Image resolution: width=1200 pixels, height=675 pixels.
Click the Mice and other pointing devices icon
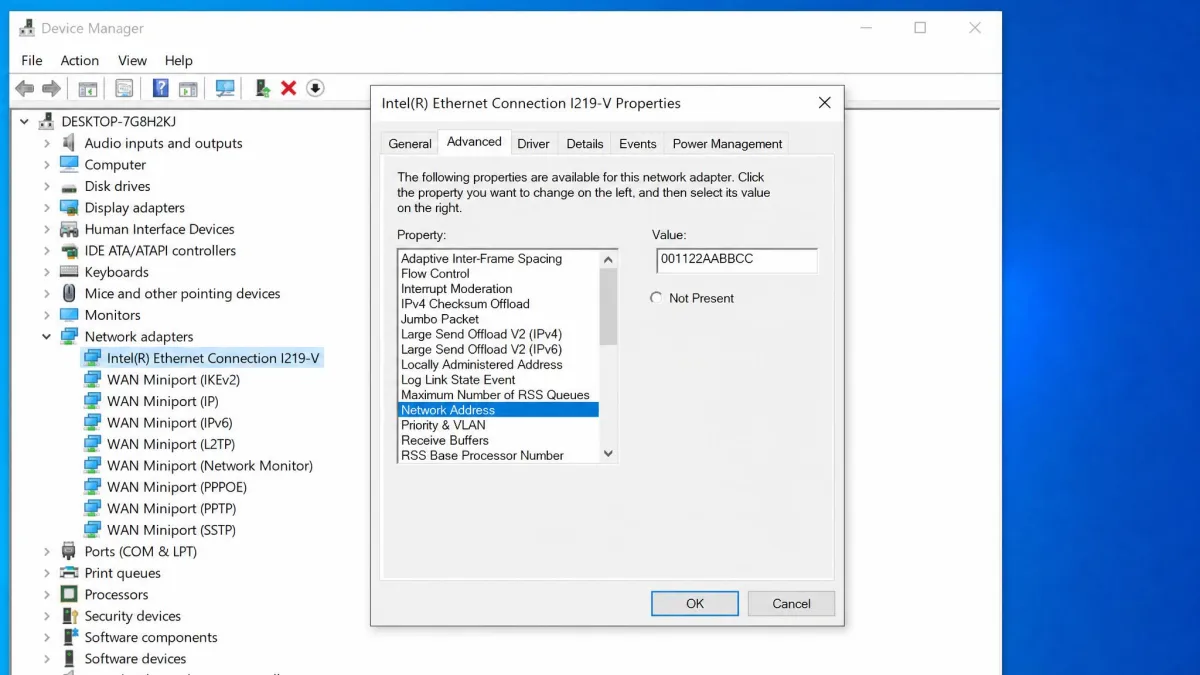click(x=69, y=293)
